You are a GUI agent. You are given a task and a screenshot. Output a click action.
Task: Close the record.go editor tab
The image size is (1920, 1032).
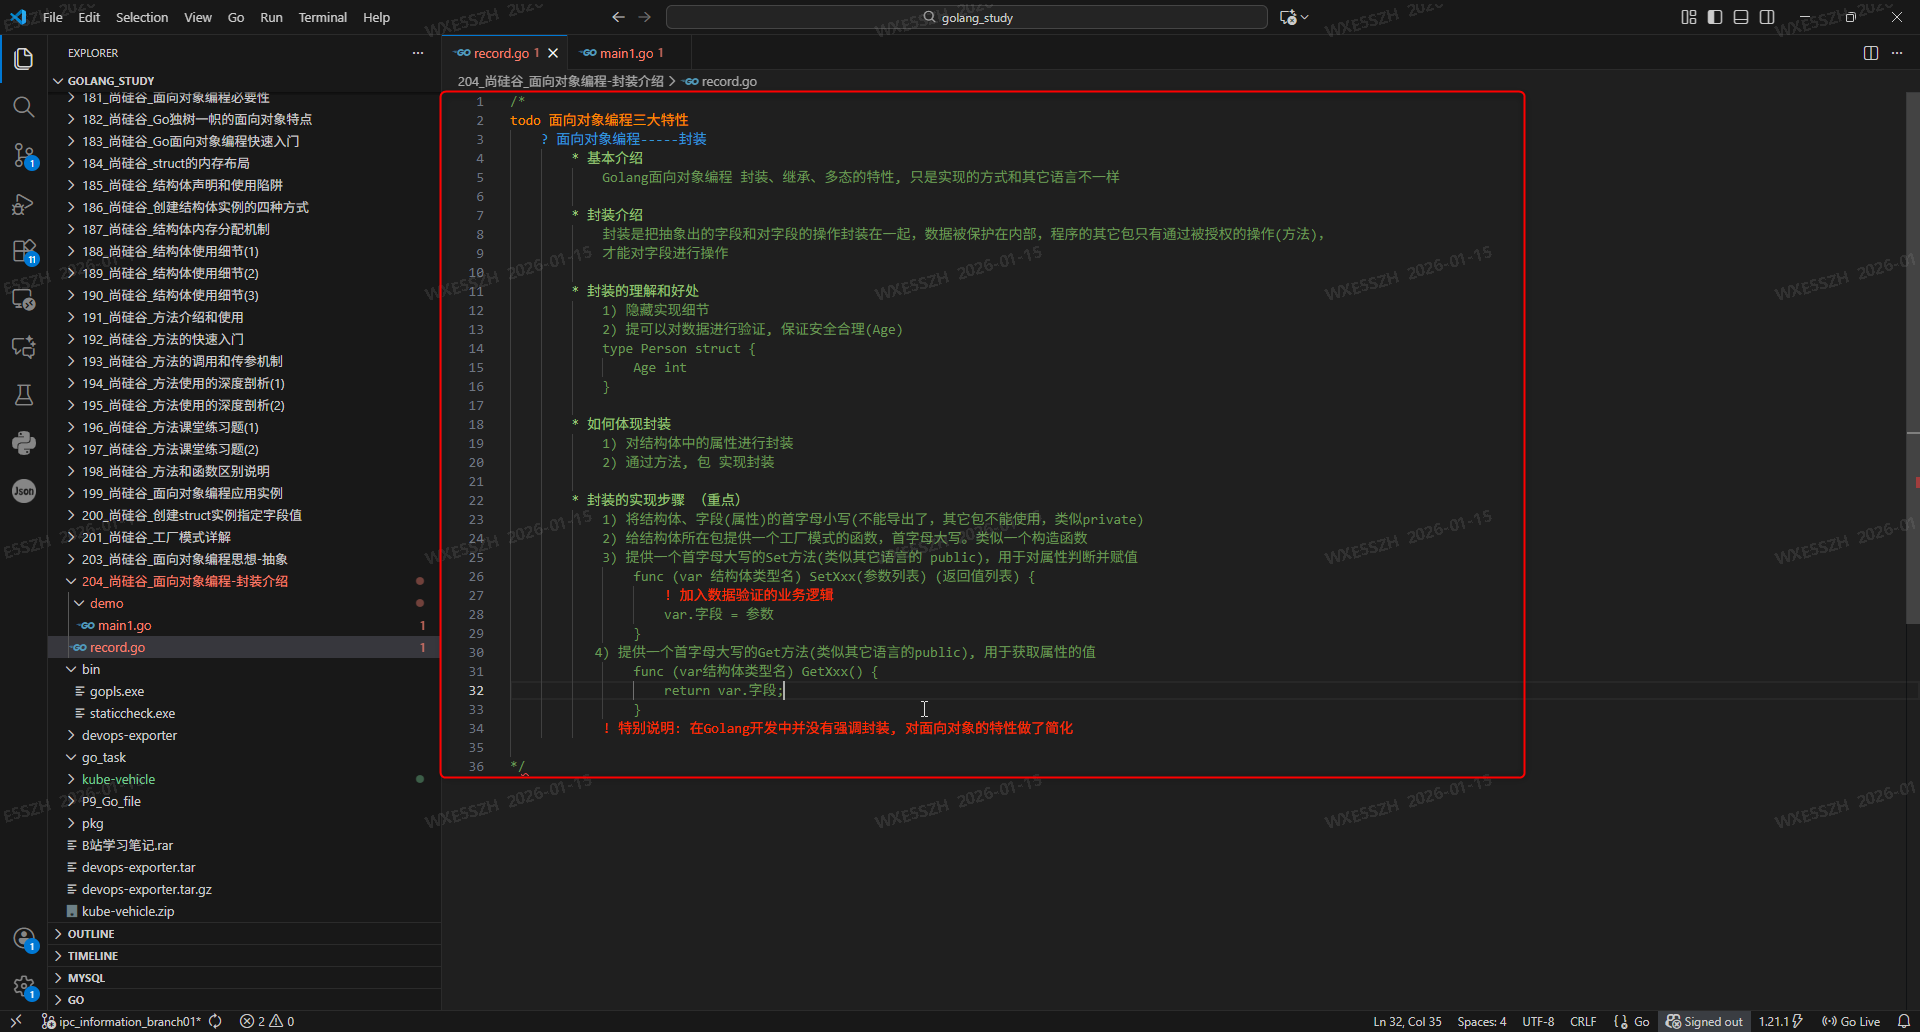pos(553,53)
